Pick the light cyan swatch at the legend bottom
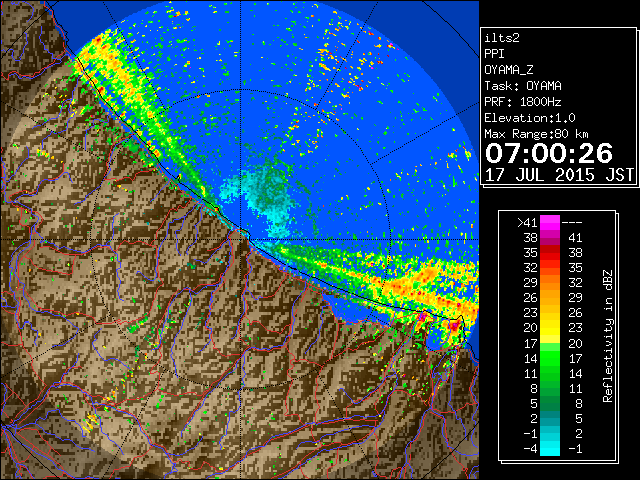The width and height of the screenshot is (640, 480). coord(550,449)
